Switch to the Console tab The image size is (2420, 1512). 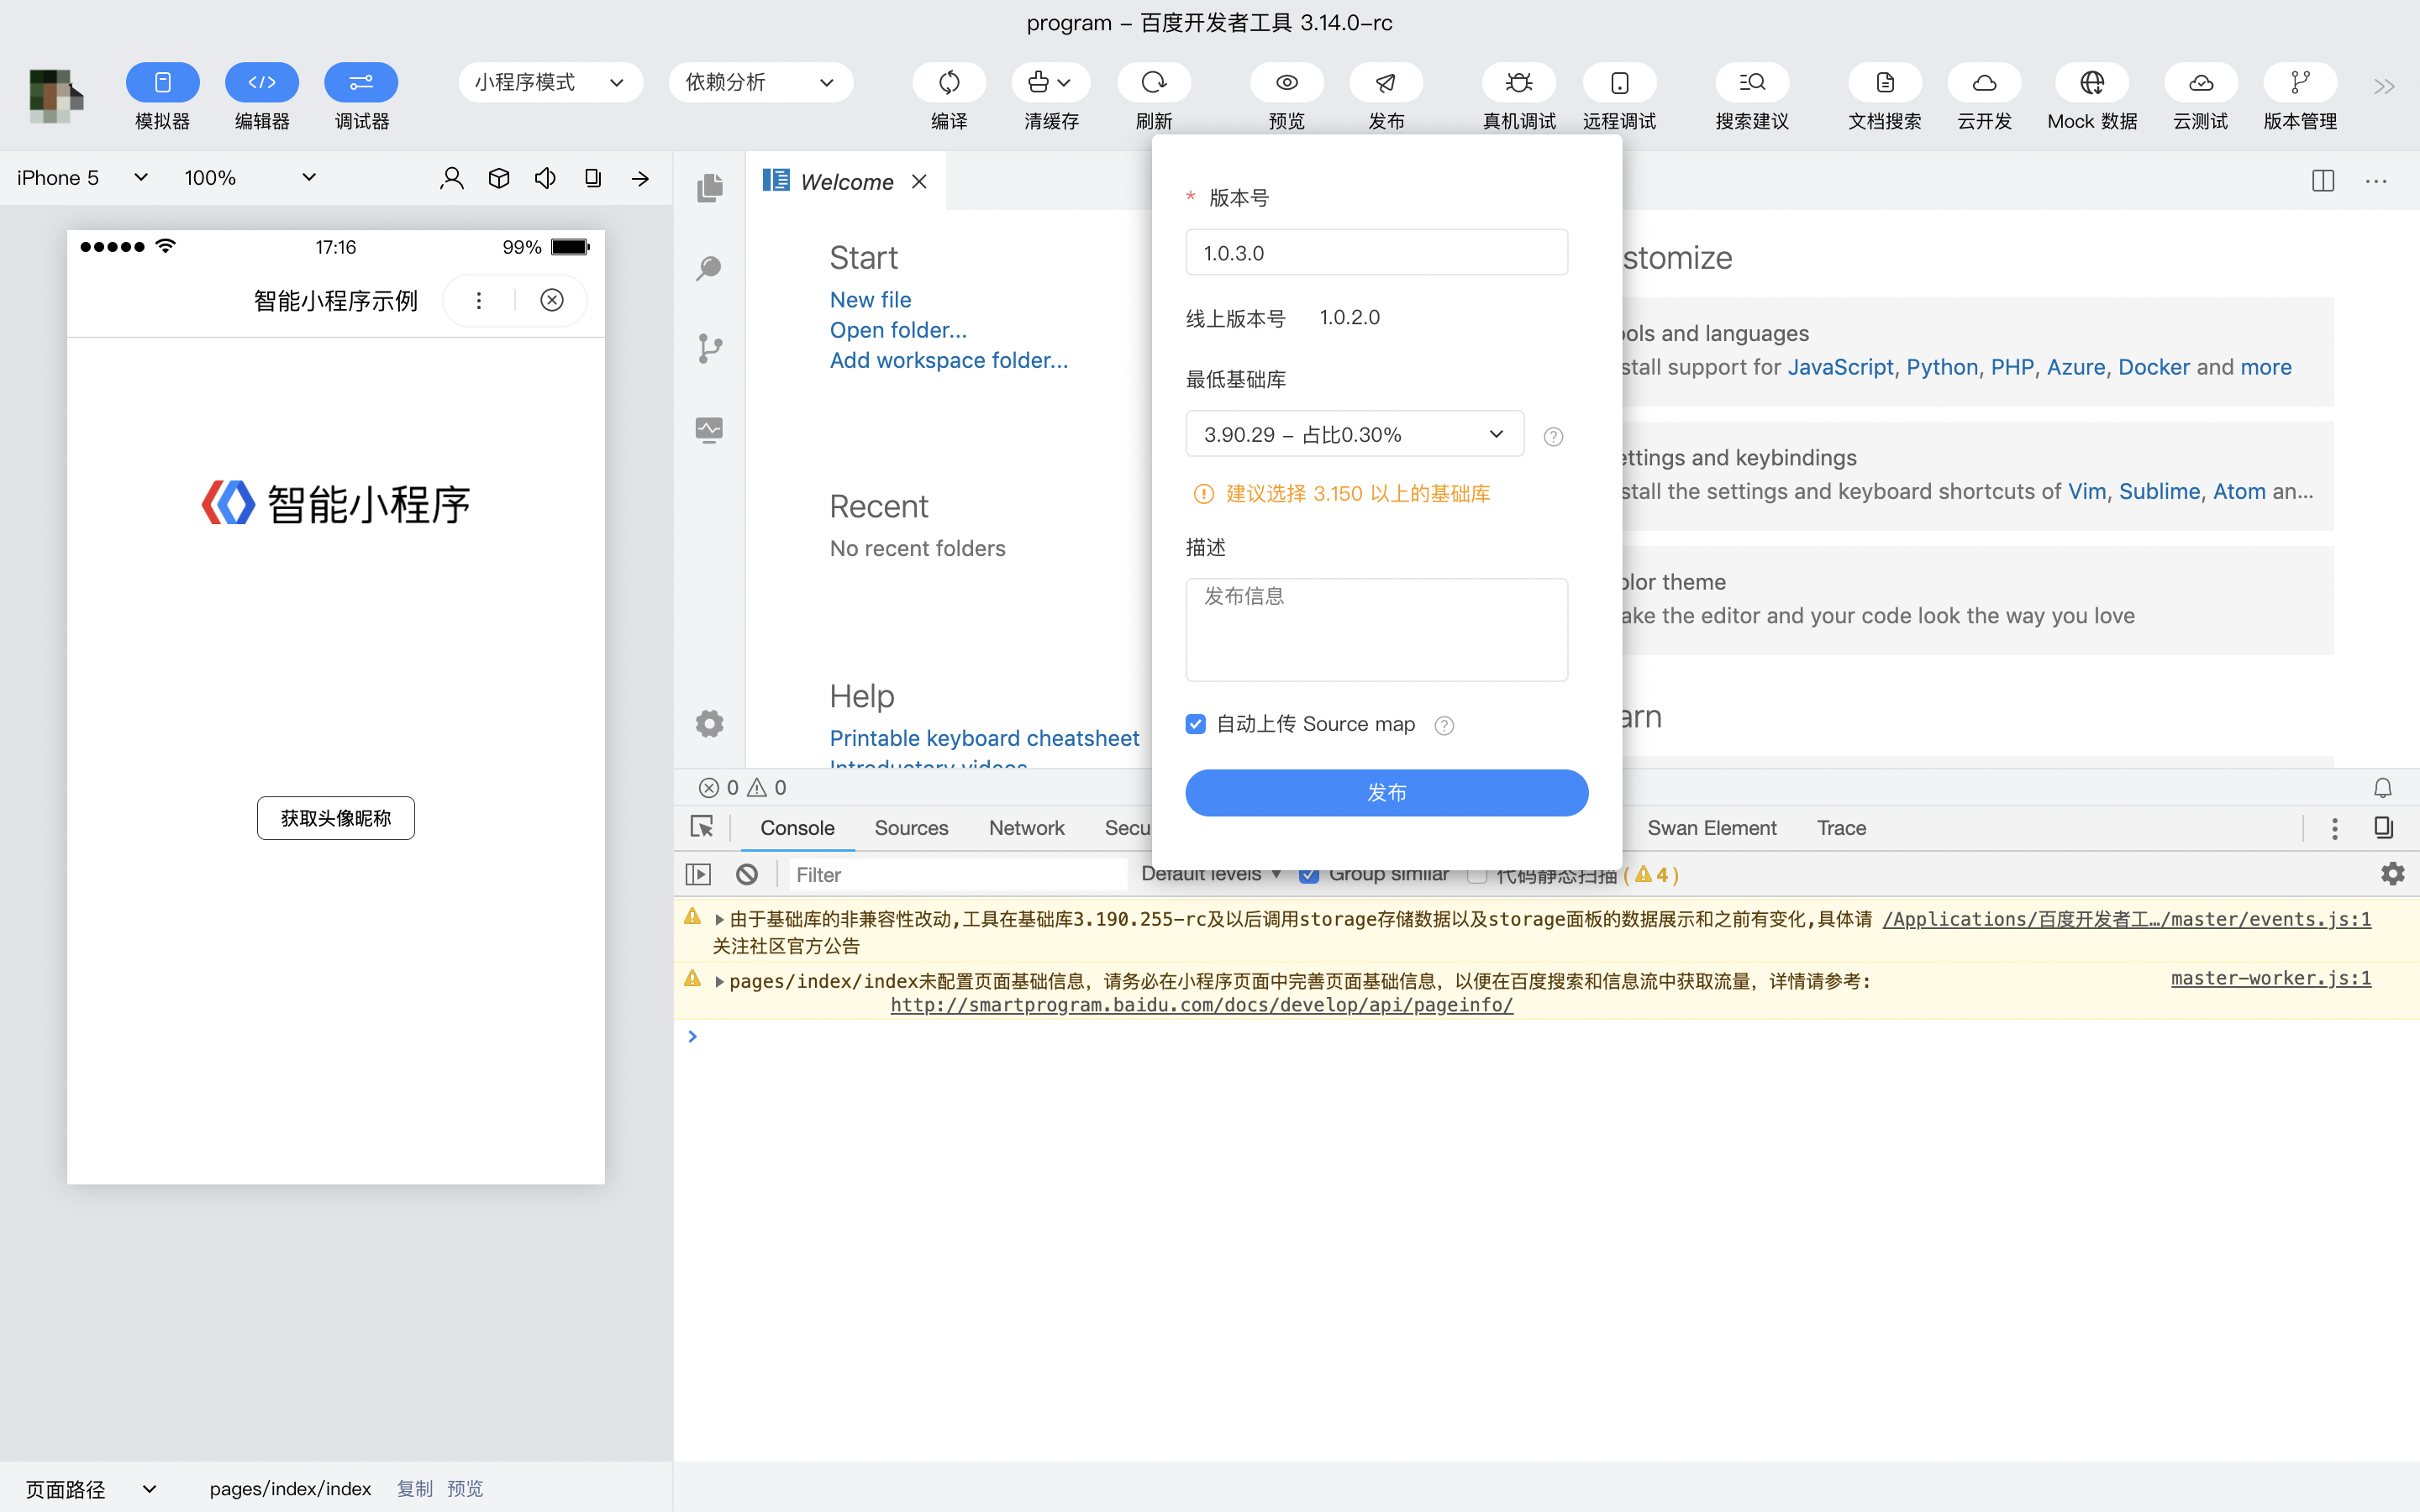[797, 828]
